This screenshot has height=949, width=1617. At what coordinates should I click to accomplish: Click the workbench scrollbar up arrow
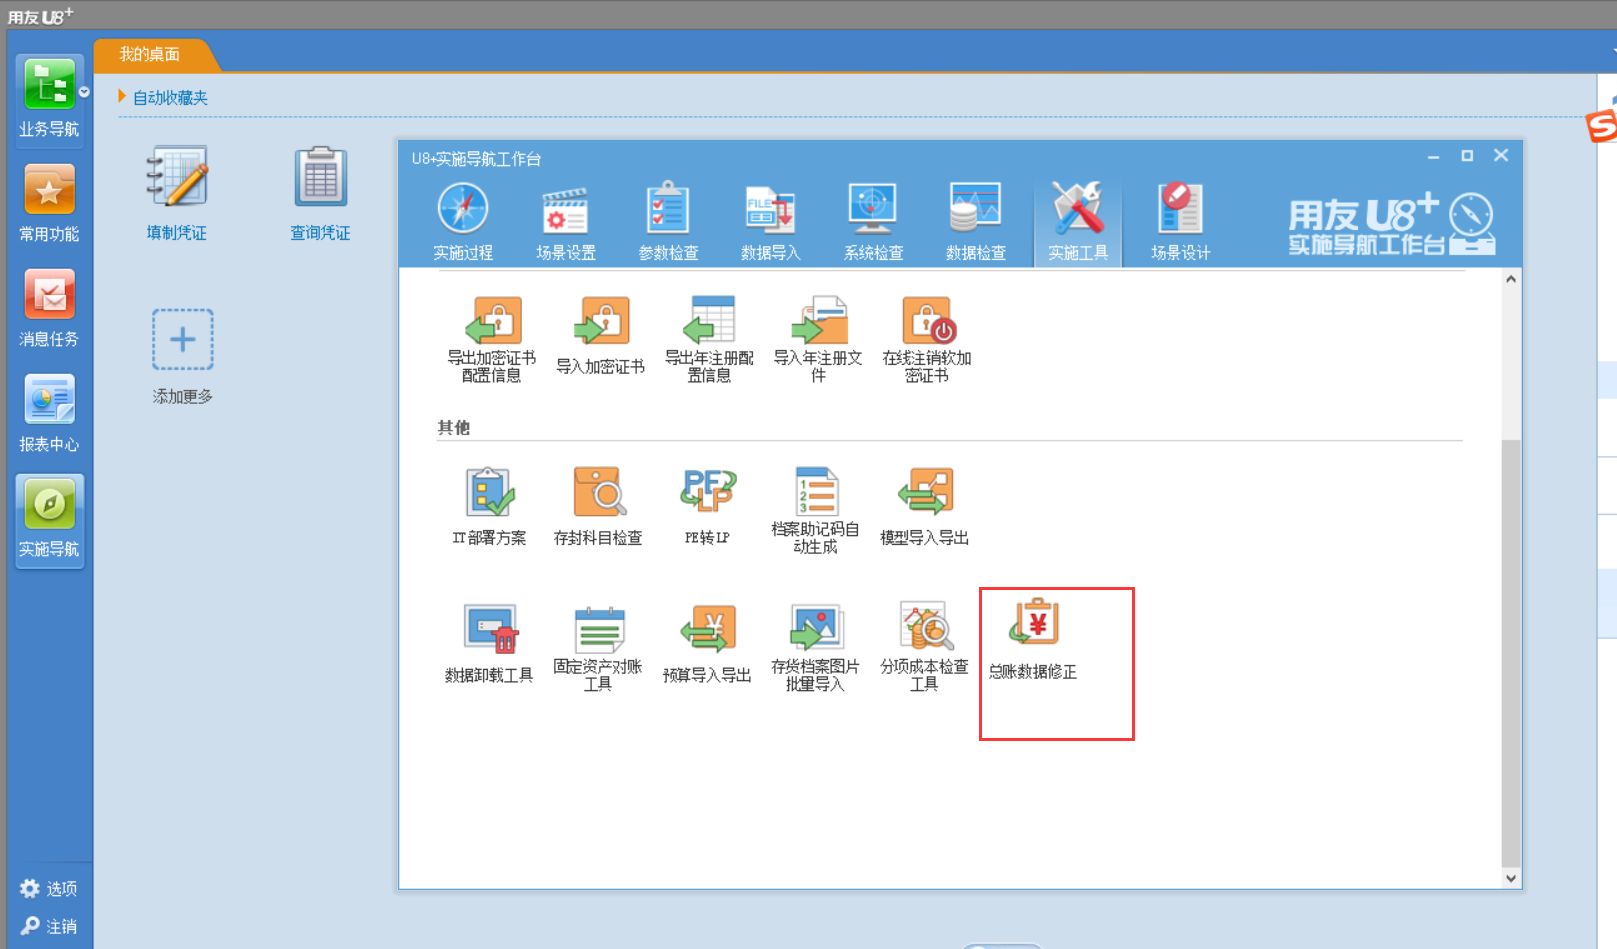[x=1511, y=279]
